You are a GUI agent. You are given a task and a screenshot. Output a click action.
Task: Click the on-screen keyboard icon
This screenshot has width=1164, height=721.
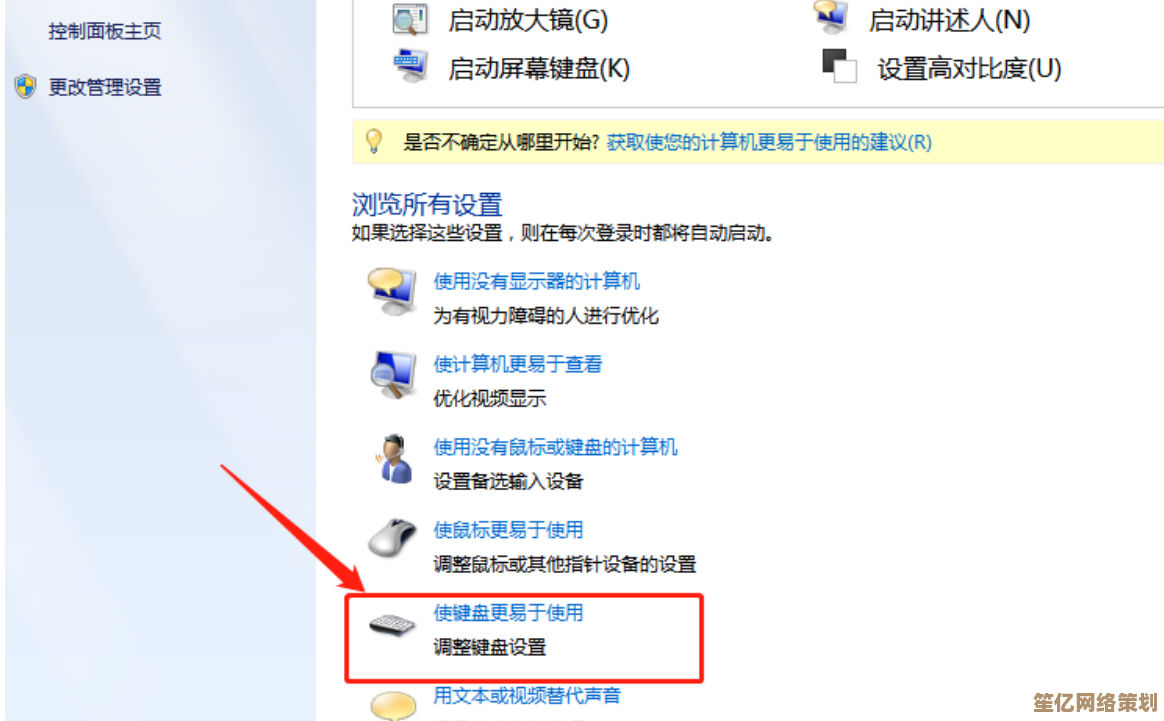(411, 66)
